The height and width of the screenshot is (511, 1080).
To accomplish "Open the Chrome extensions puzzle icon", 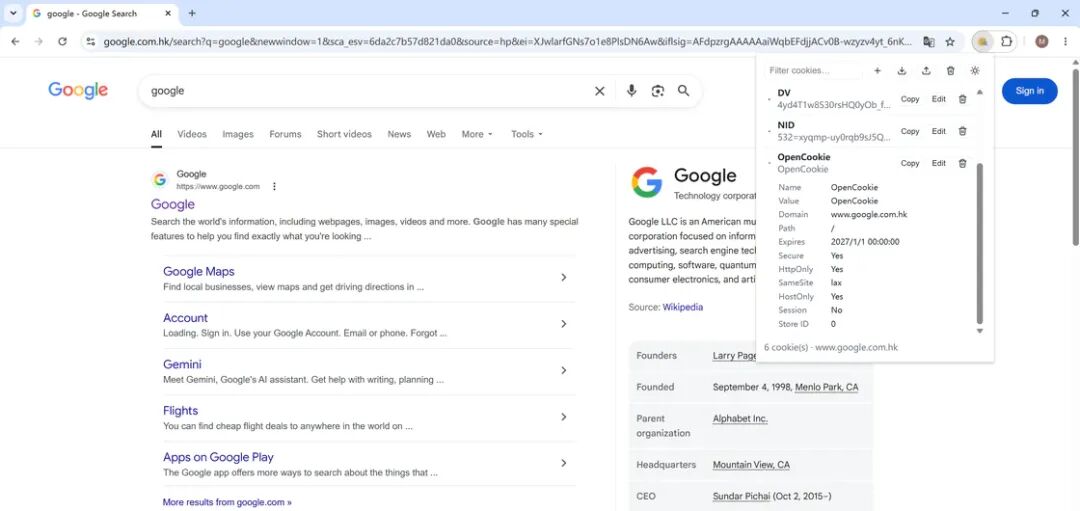I will [1006, 42].
